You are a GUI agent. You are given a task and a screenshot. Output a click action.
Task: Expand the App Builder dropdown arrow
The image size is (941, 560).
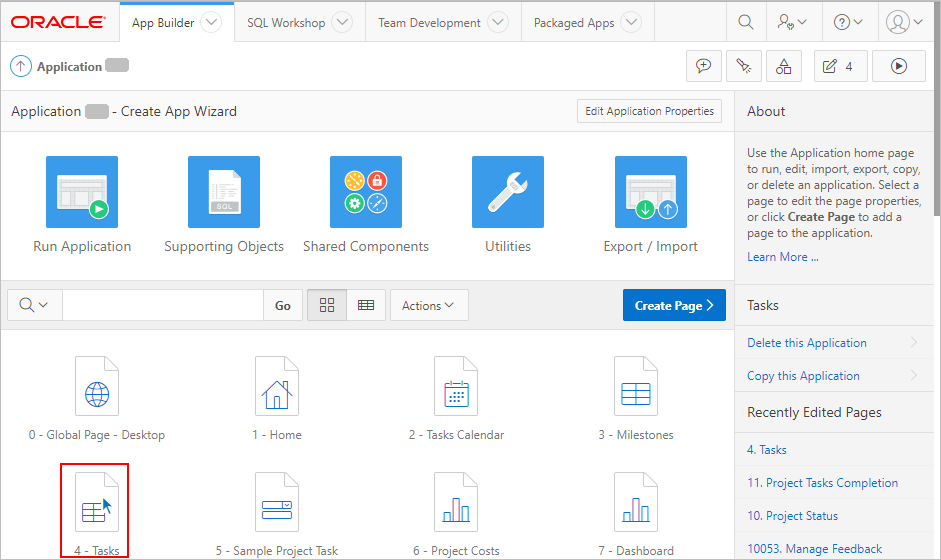pos(211,22)
